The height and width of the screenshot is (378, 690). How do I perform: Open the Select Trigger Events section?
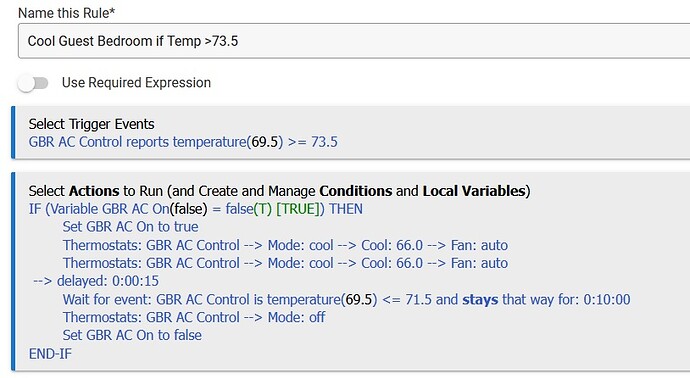point(92,124)
